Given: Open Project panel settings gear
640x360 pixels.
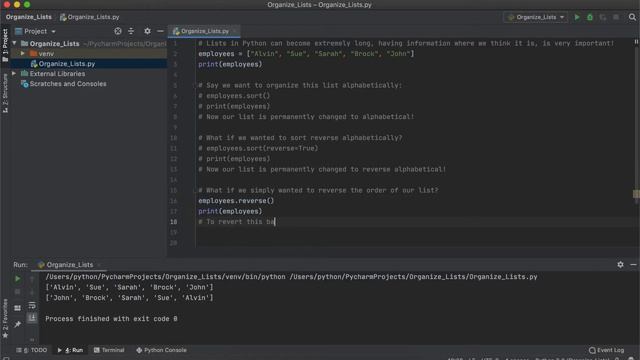Looking at the screenshot, I should click(147, 31).
